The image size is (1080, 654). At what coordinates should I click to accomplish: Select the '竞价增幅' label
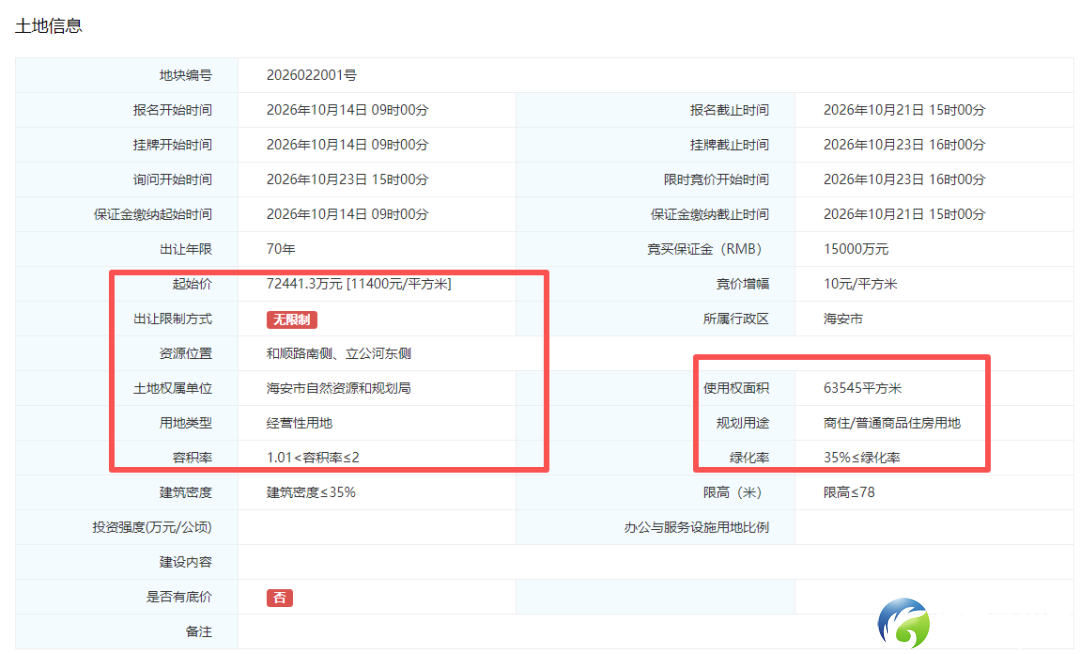click(x=742, y=284)
